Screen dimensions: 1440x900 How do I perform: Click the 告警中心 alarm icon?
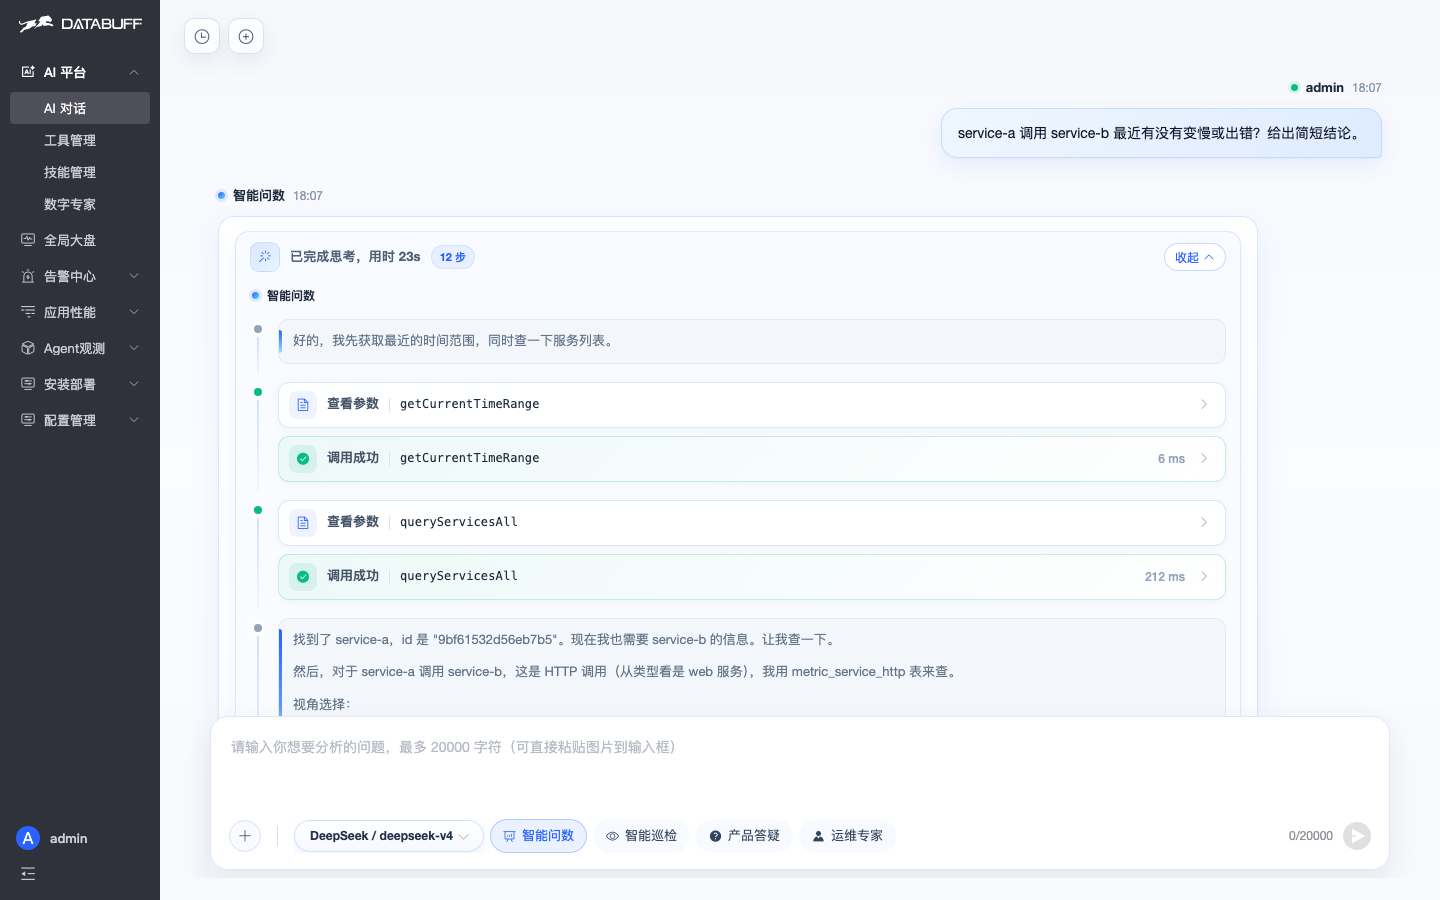click(28, 276)
